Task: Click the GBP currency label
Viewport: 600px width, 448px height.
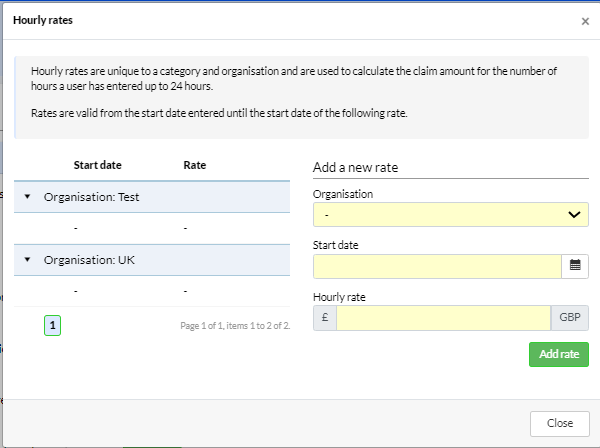Action: click(570, 318)
